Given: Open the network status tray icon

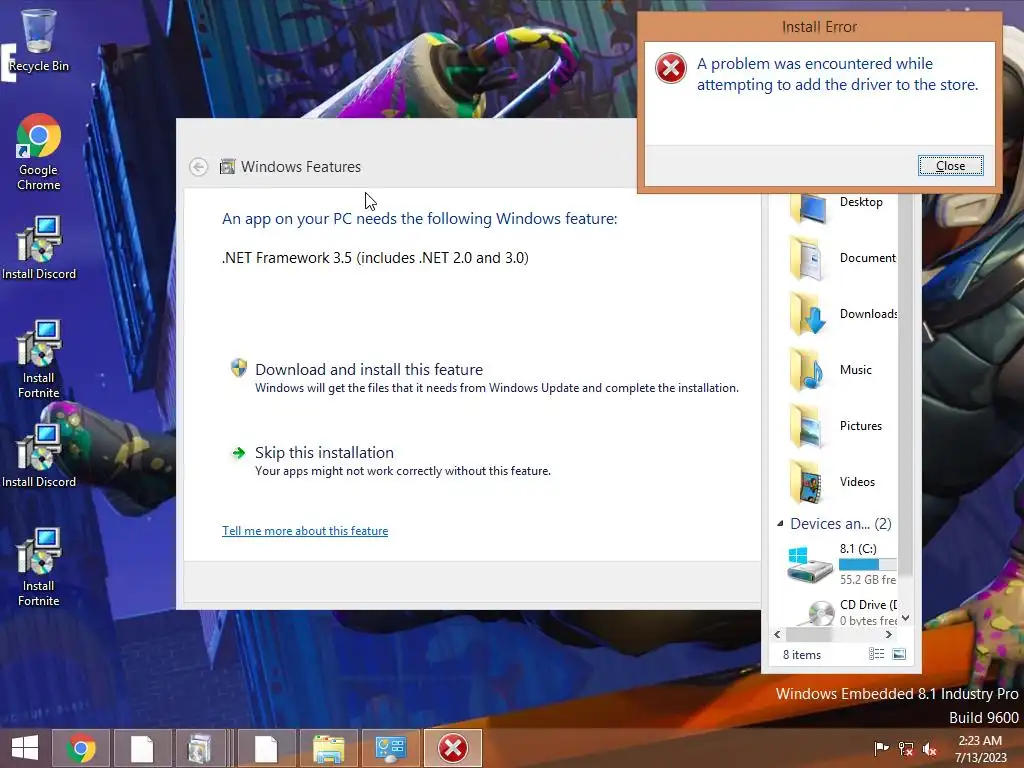Looking at the screenshot, I should click(x=906, y=748).
